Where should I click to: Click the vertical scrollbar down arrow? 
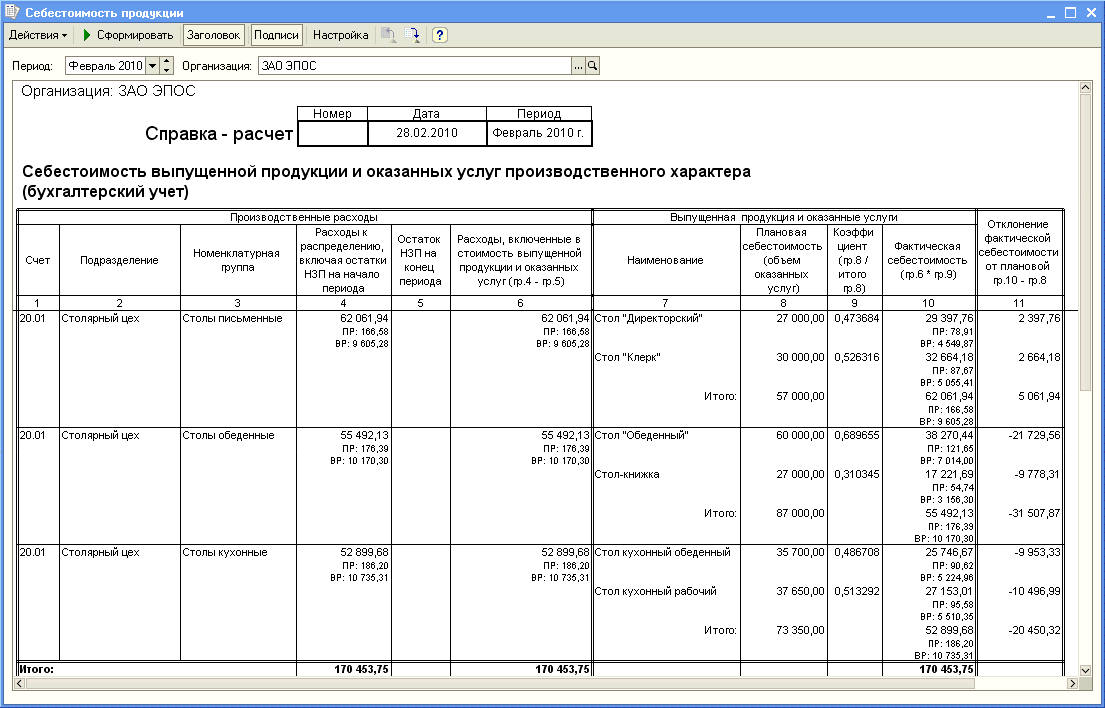coord(1085,671)
